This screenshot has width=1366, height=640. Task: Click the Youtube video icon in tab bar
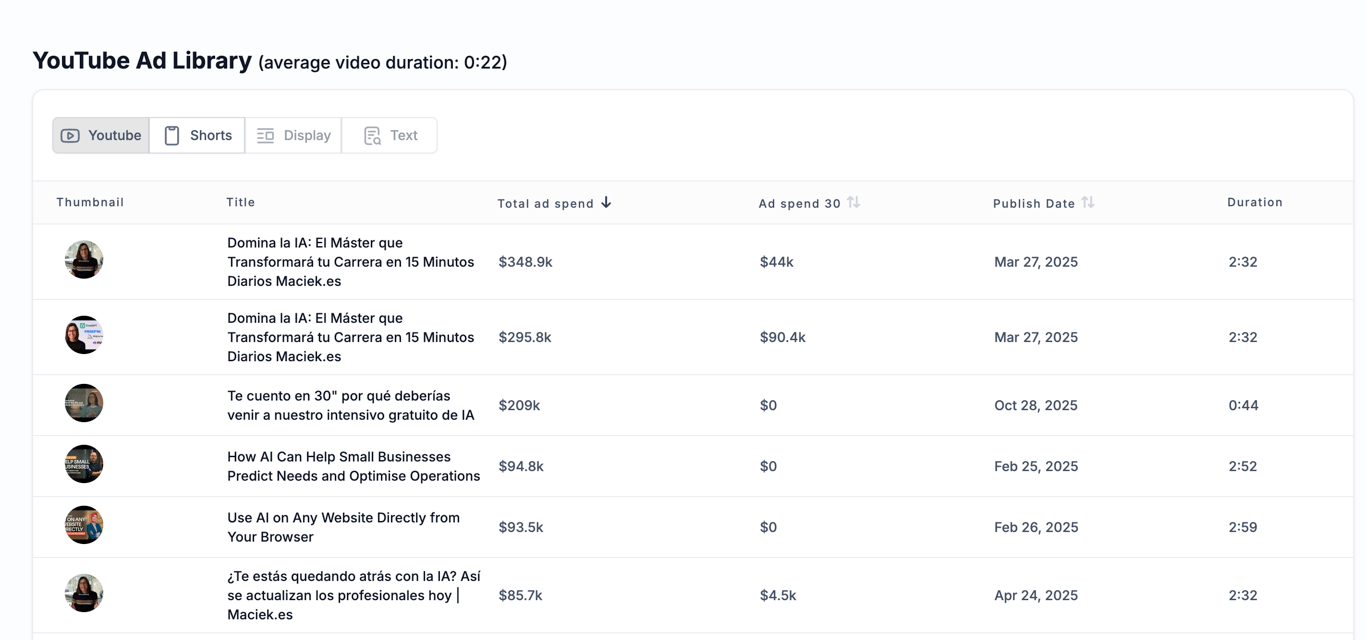click(70, 136)
